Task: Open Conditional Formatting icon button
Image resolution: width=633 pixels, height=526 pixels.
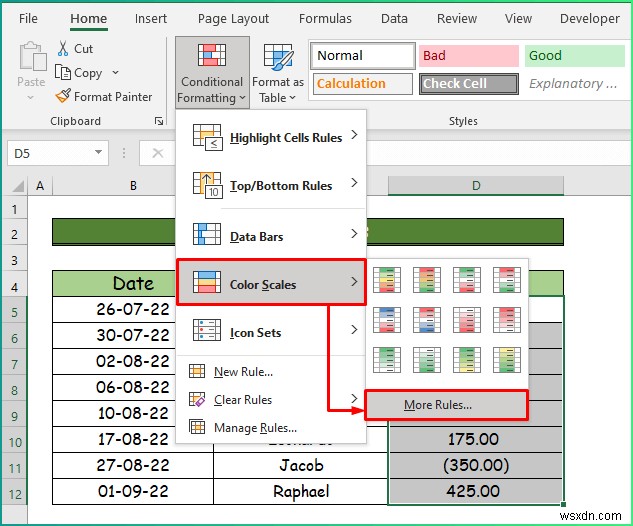Action: click(212, 55)
